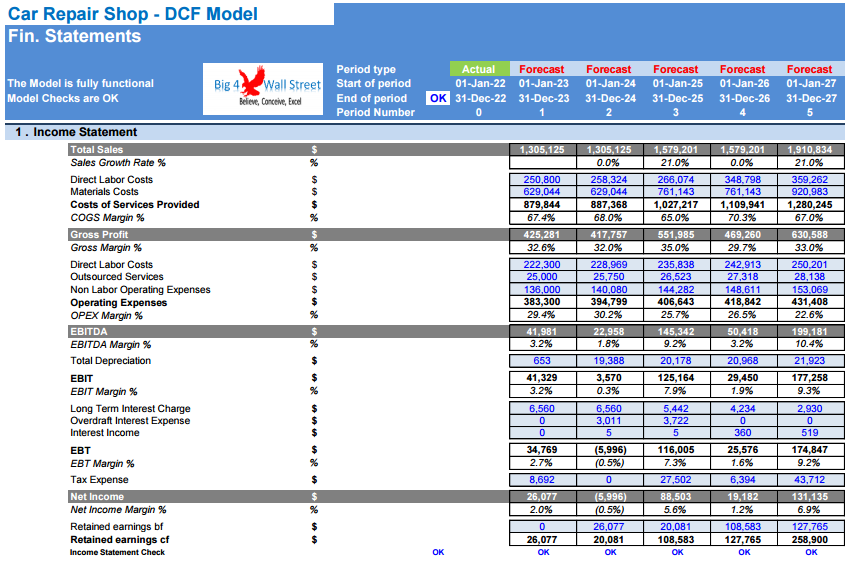Select the blue OK model check cell

[x=438, y=98]
